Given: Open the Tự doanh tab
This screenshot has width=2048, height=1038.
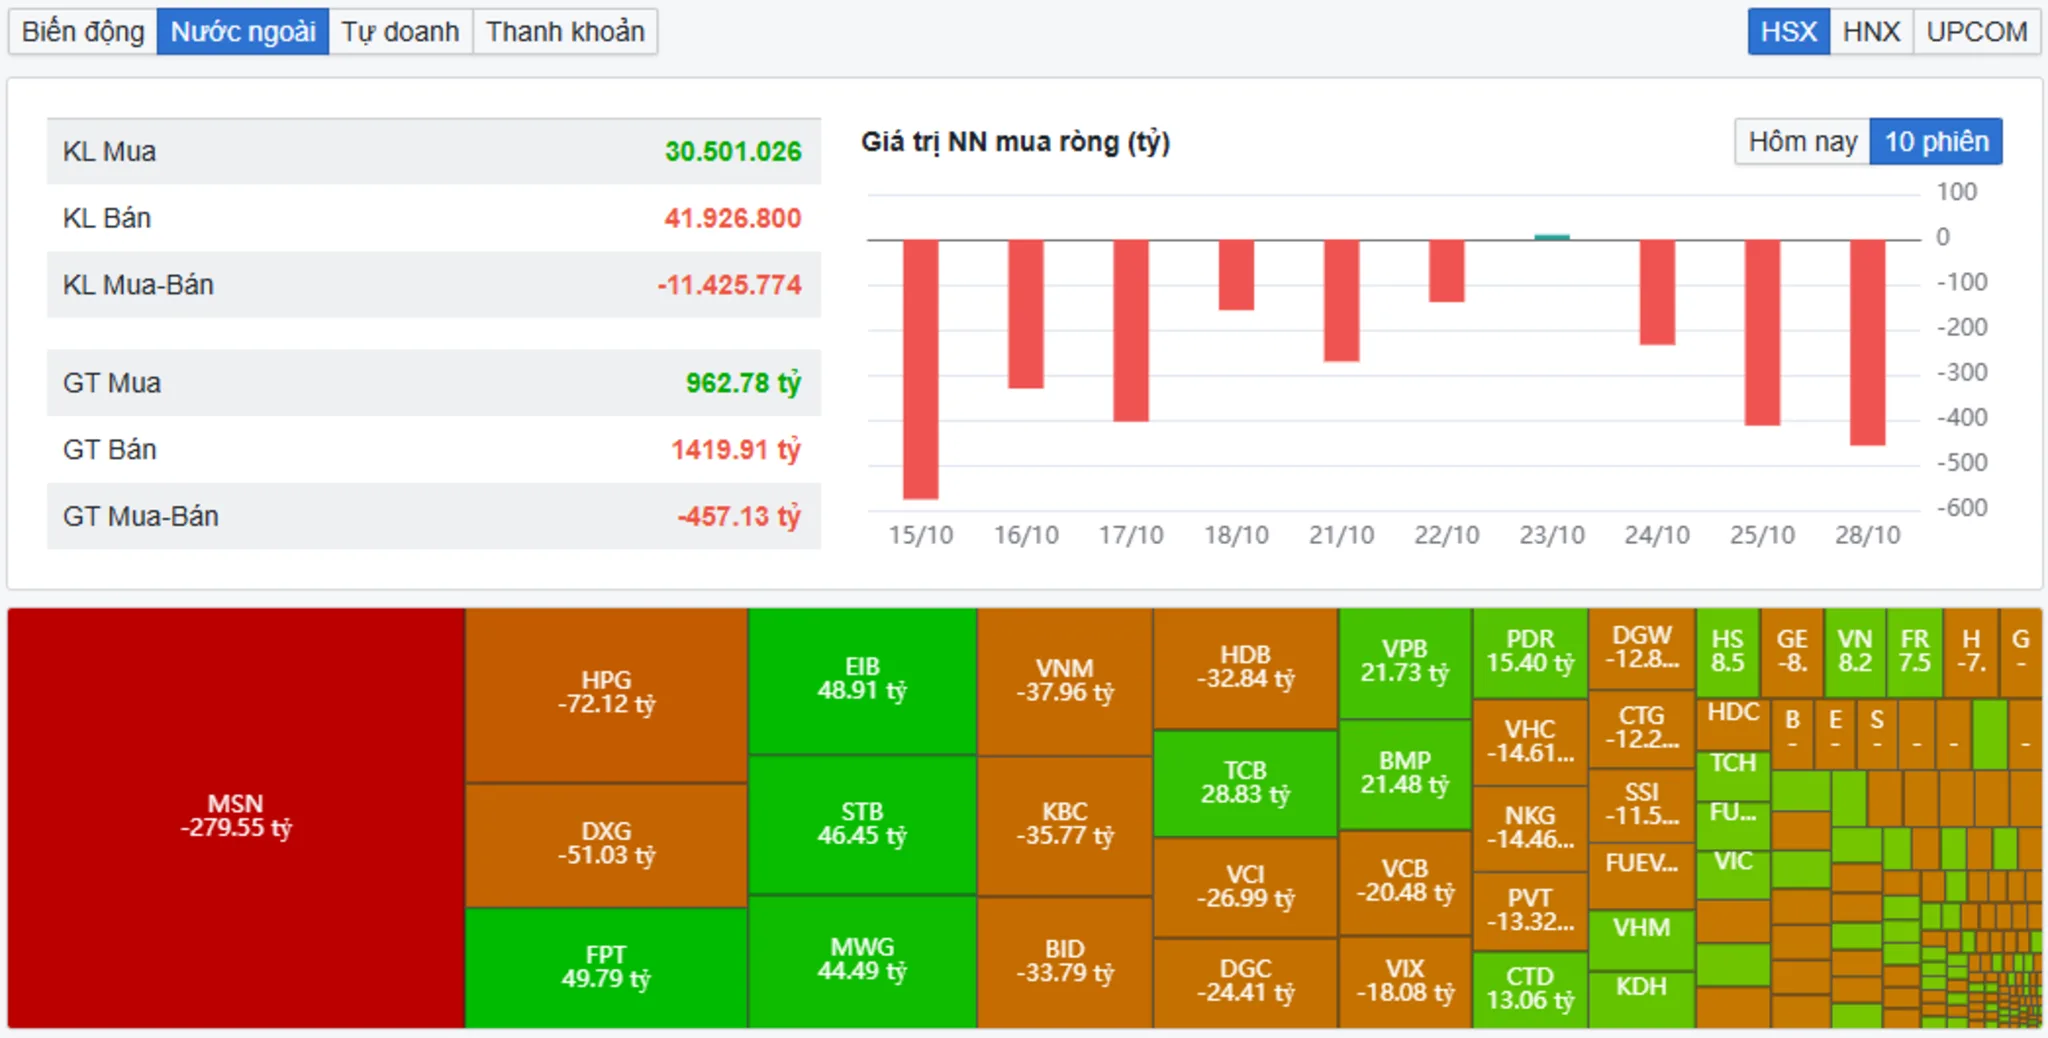Looking at the screenshot, I should pos(400,32).
